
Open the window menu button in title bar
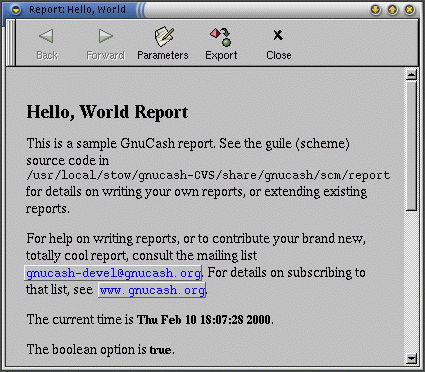point(15,10)
